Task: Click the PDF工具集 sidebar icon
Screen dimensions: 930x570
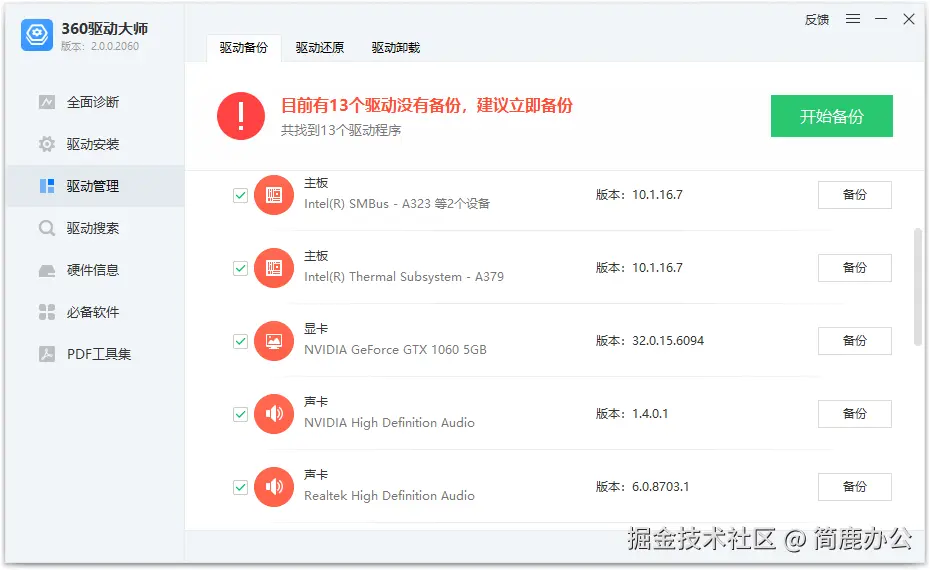Action: [x=47, y=354]
